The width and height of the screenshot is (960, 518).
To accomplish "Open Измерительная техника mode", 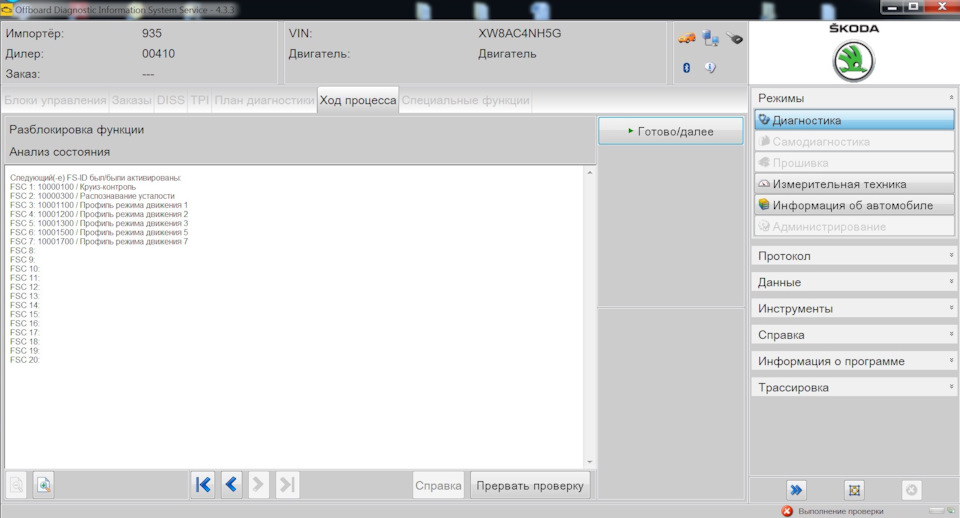I will pyautogui.click(x=854, y=184).
